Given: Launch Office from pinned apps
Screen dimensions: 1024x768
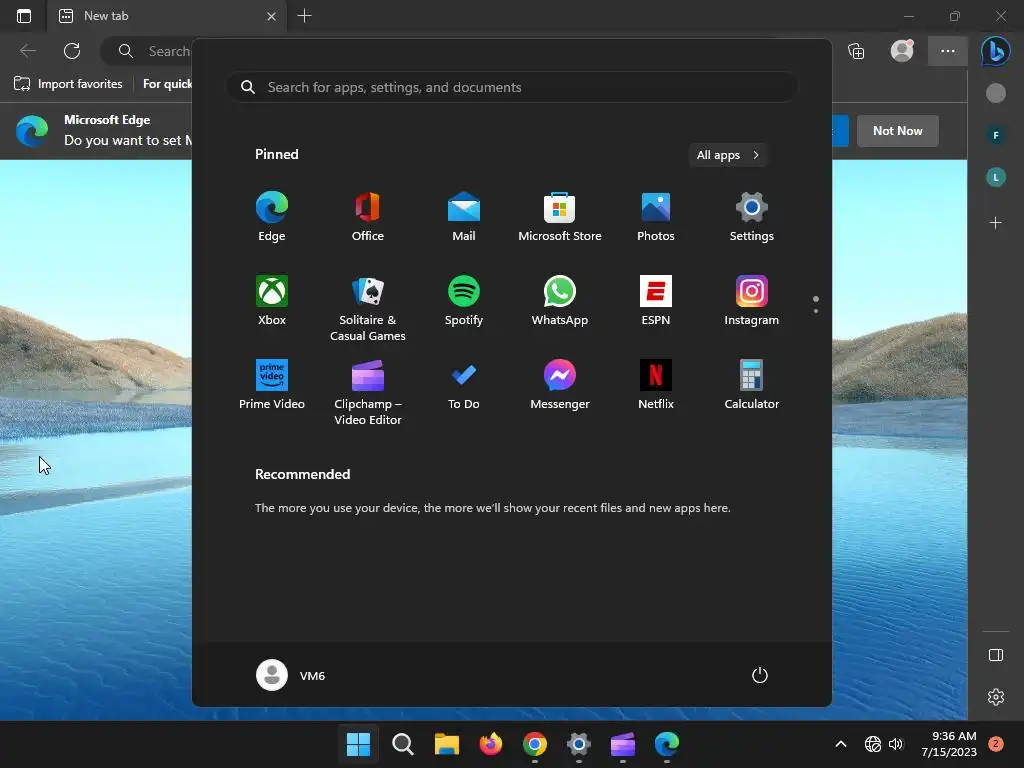Looking at the screenshot, I should [x=368, y=217].
